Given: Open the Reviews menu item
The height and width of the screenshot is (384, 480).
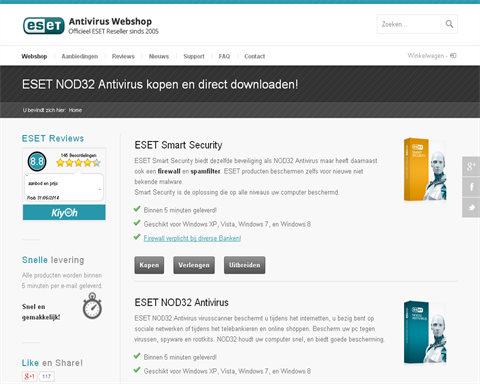Looking at the screenshot, I should click(x=123, y=56).
